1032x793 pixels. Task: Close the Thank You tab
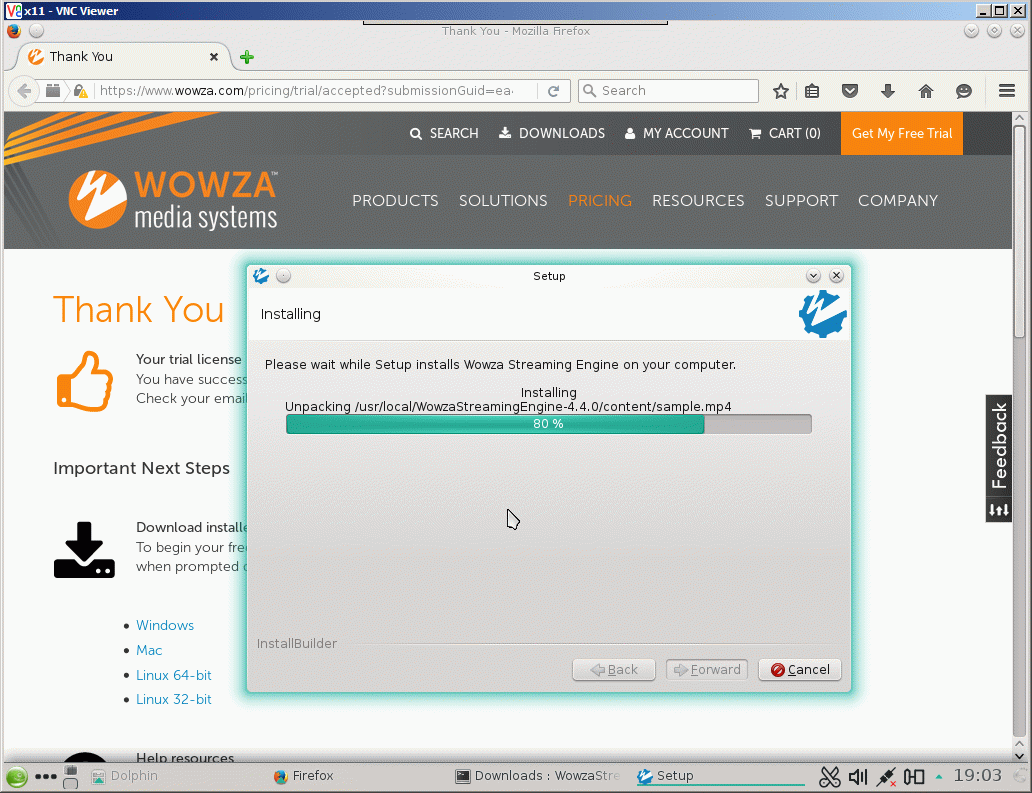(x=214, y=57)
